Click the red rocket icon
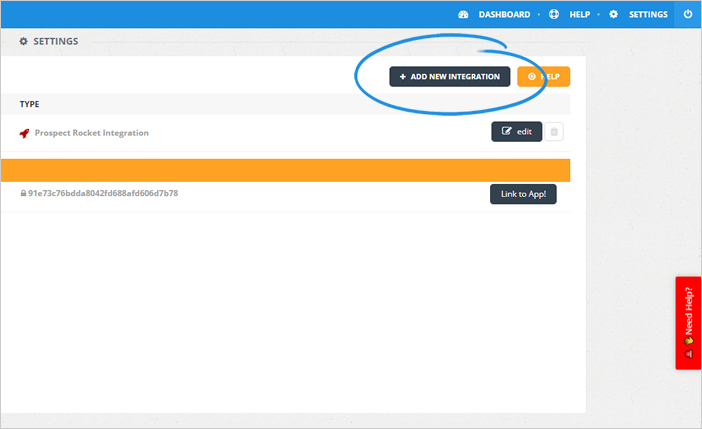702x429 pixels. click(24, 132)
